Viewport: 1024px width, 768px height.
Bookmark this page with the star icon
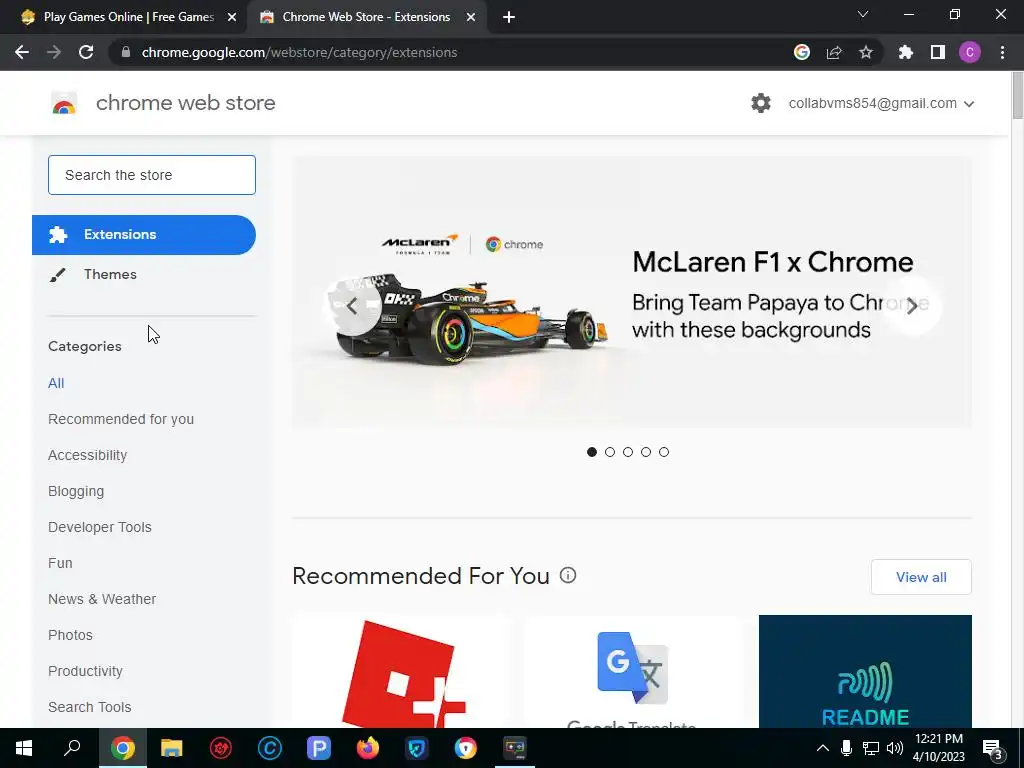point(866,52)
